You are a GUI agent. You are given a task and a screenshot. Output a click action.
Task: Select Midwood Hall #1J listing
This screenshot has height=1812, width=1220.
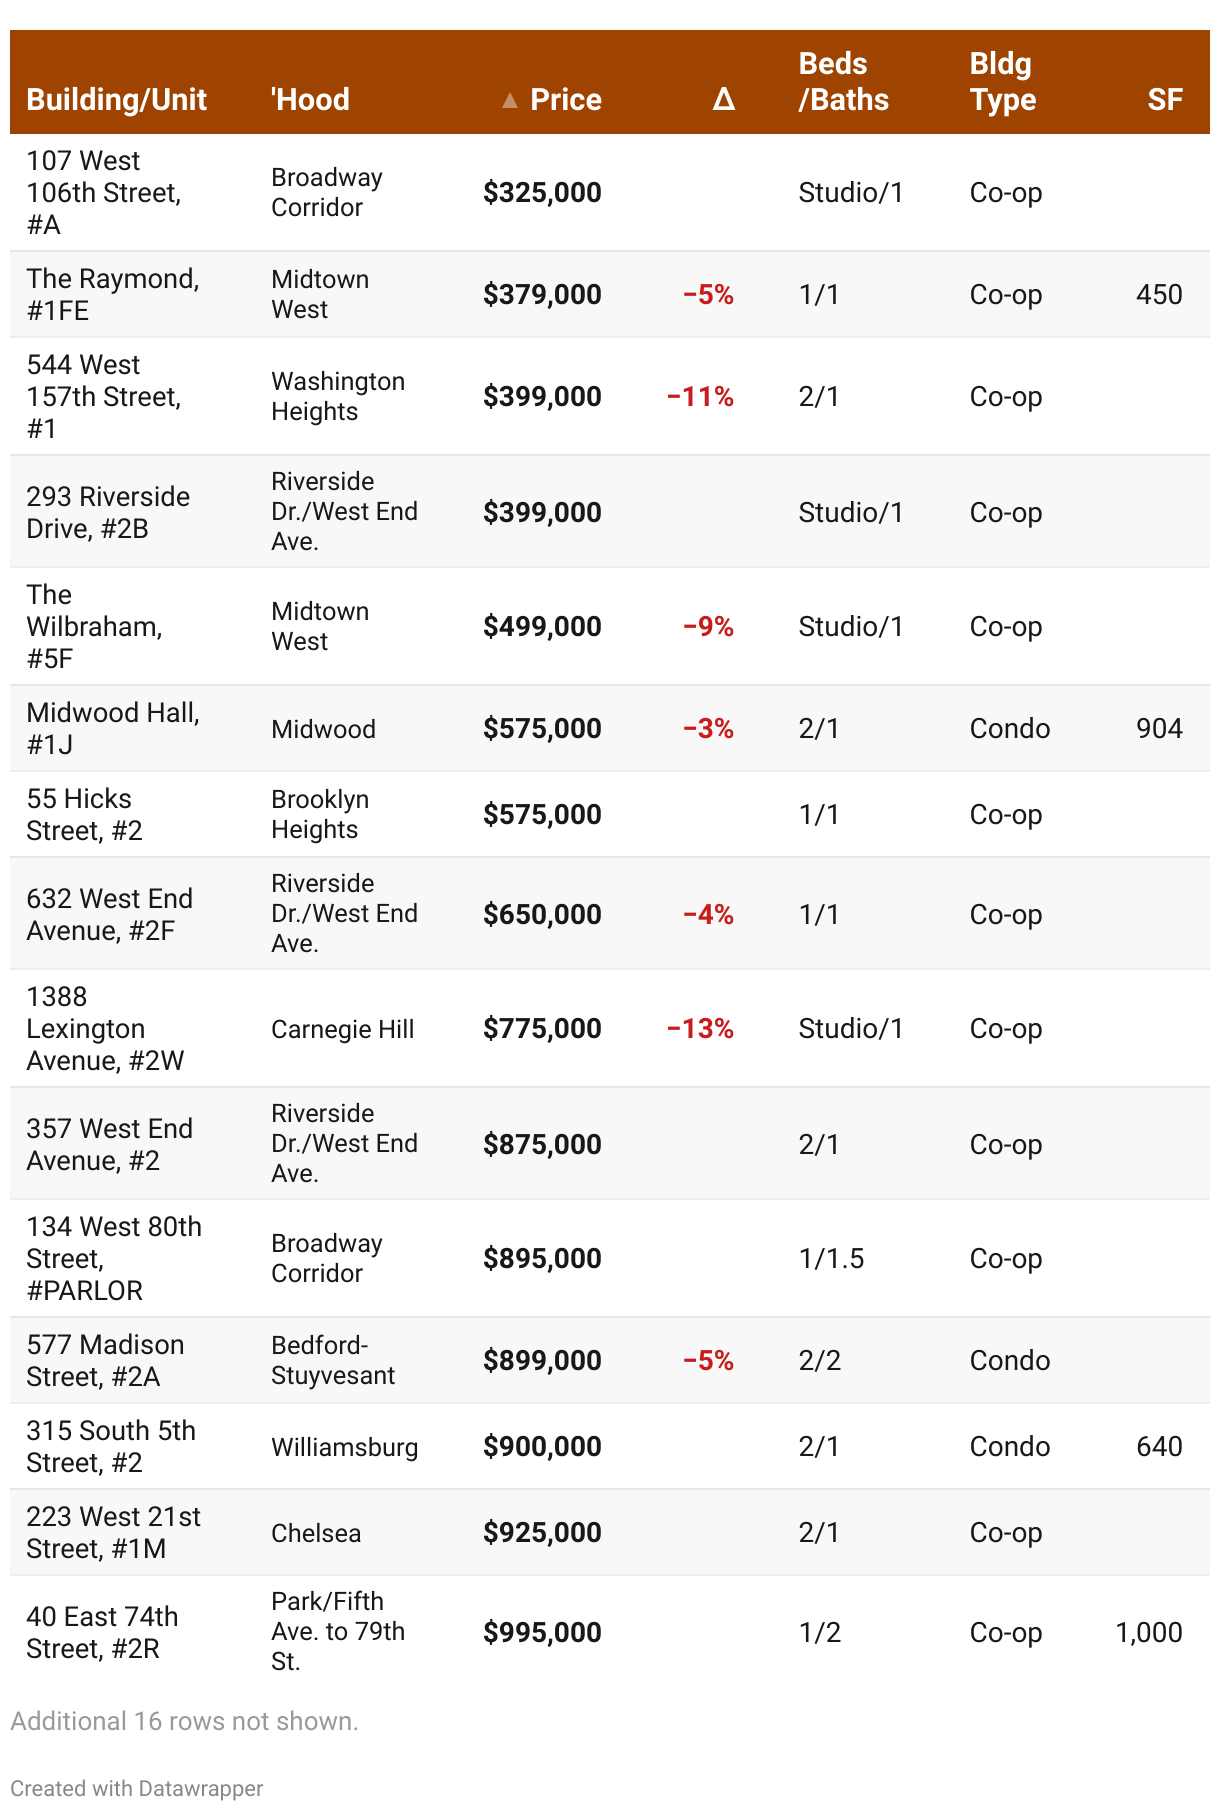coord(113,728)
